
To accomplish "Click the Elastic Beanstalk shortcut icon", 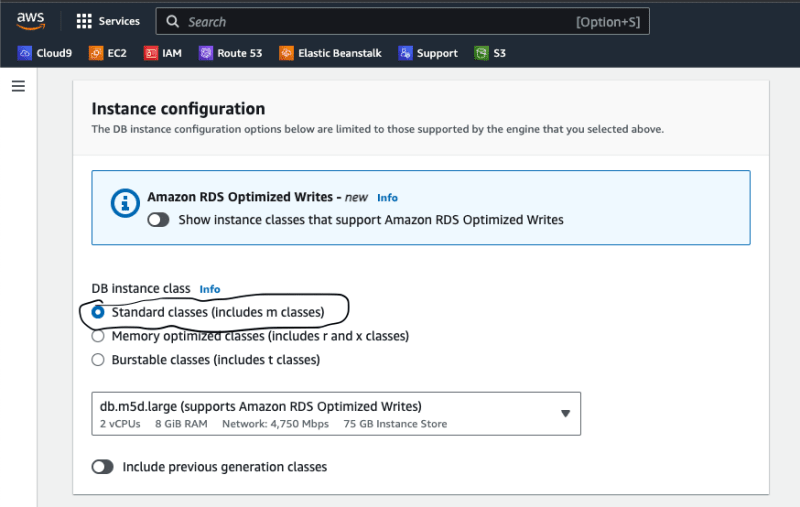I will (x=286, y=53).
